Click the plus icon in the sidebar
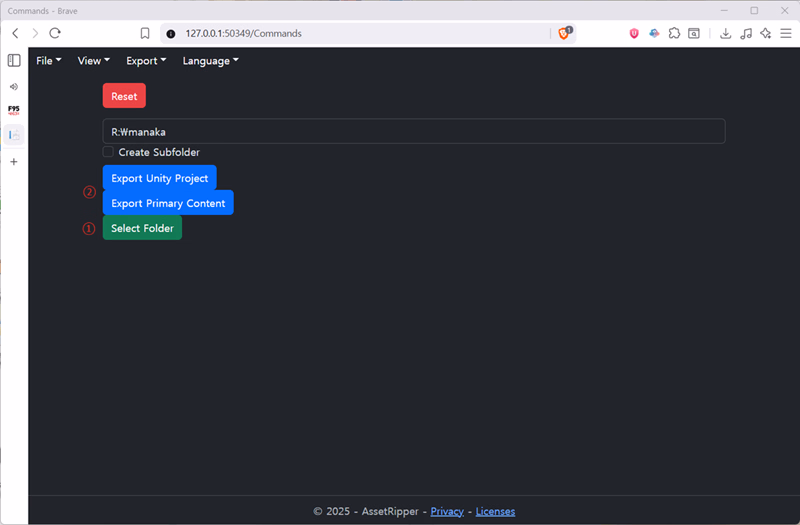 point(14,161)
